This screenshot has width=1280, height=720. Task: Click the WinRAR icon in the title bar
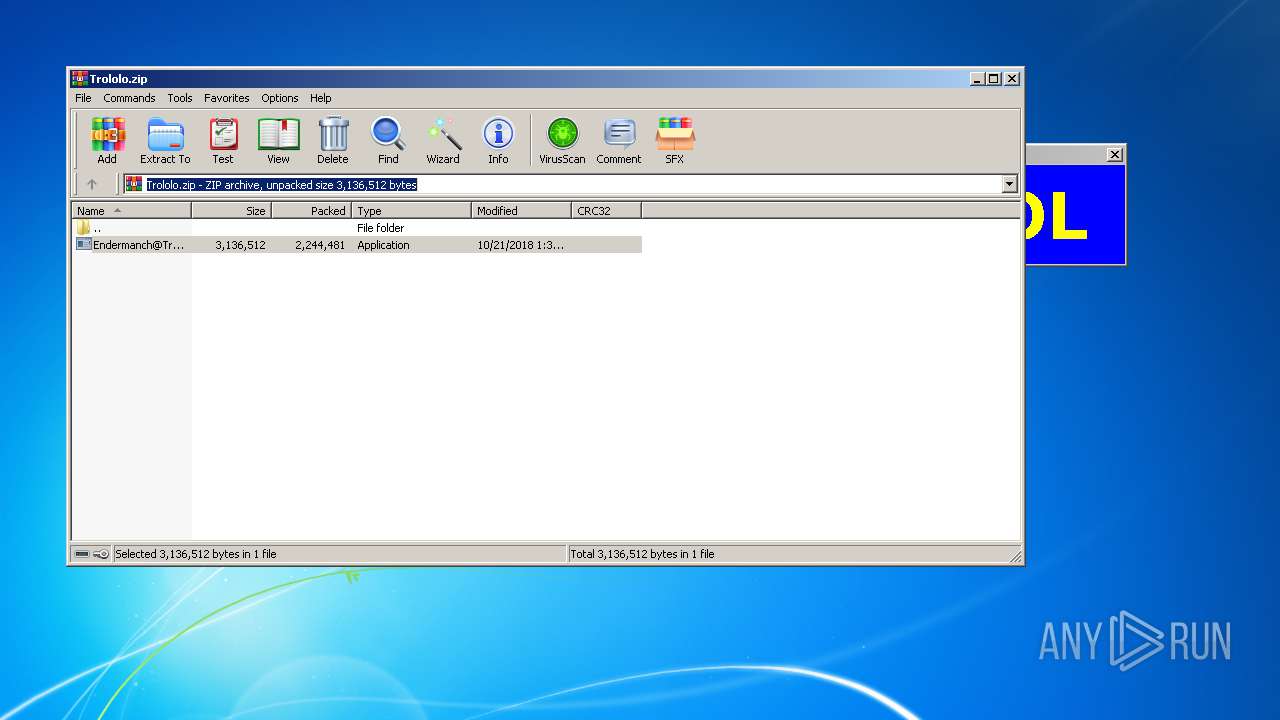coord(79,79)
